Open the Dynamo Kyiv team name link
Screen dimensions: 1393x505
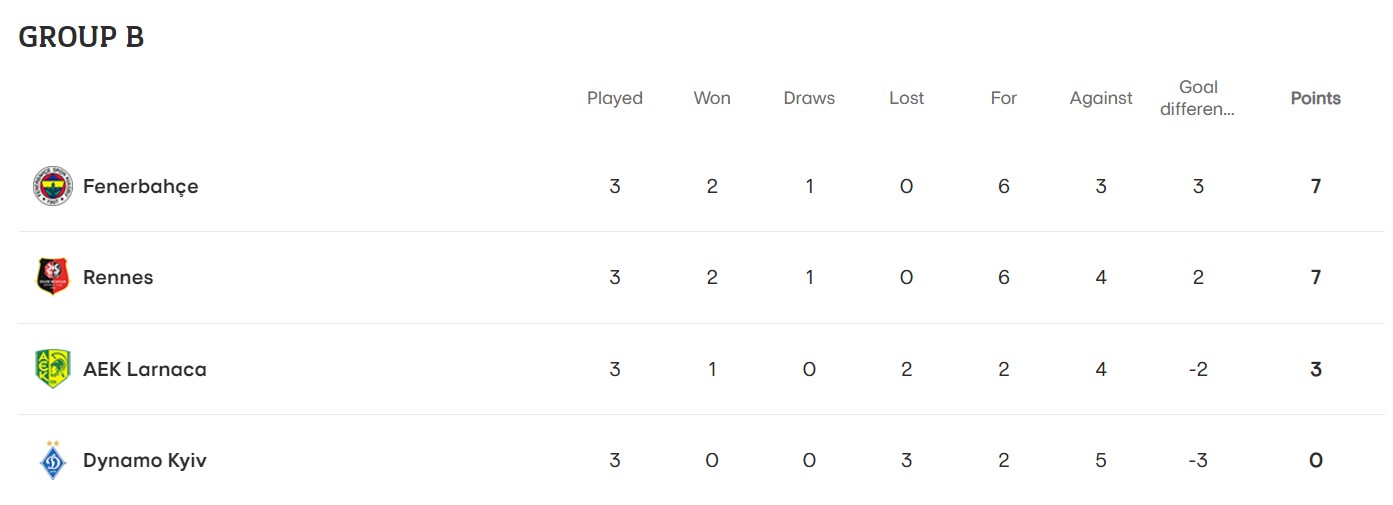tap(144, 460)
